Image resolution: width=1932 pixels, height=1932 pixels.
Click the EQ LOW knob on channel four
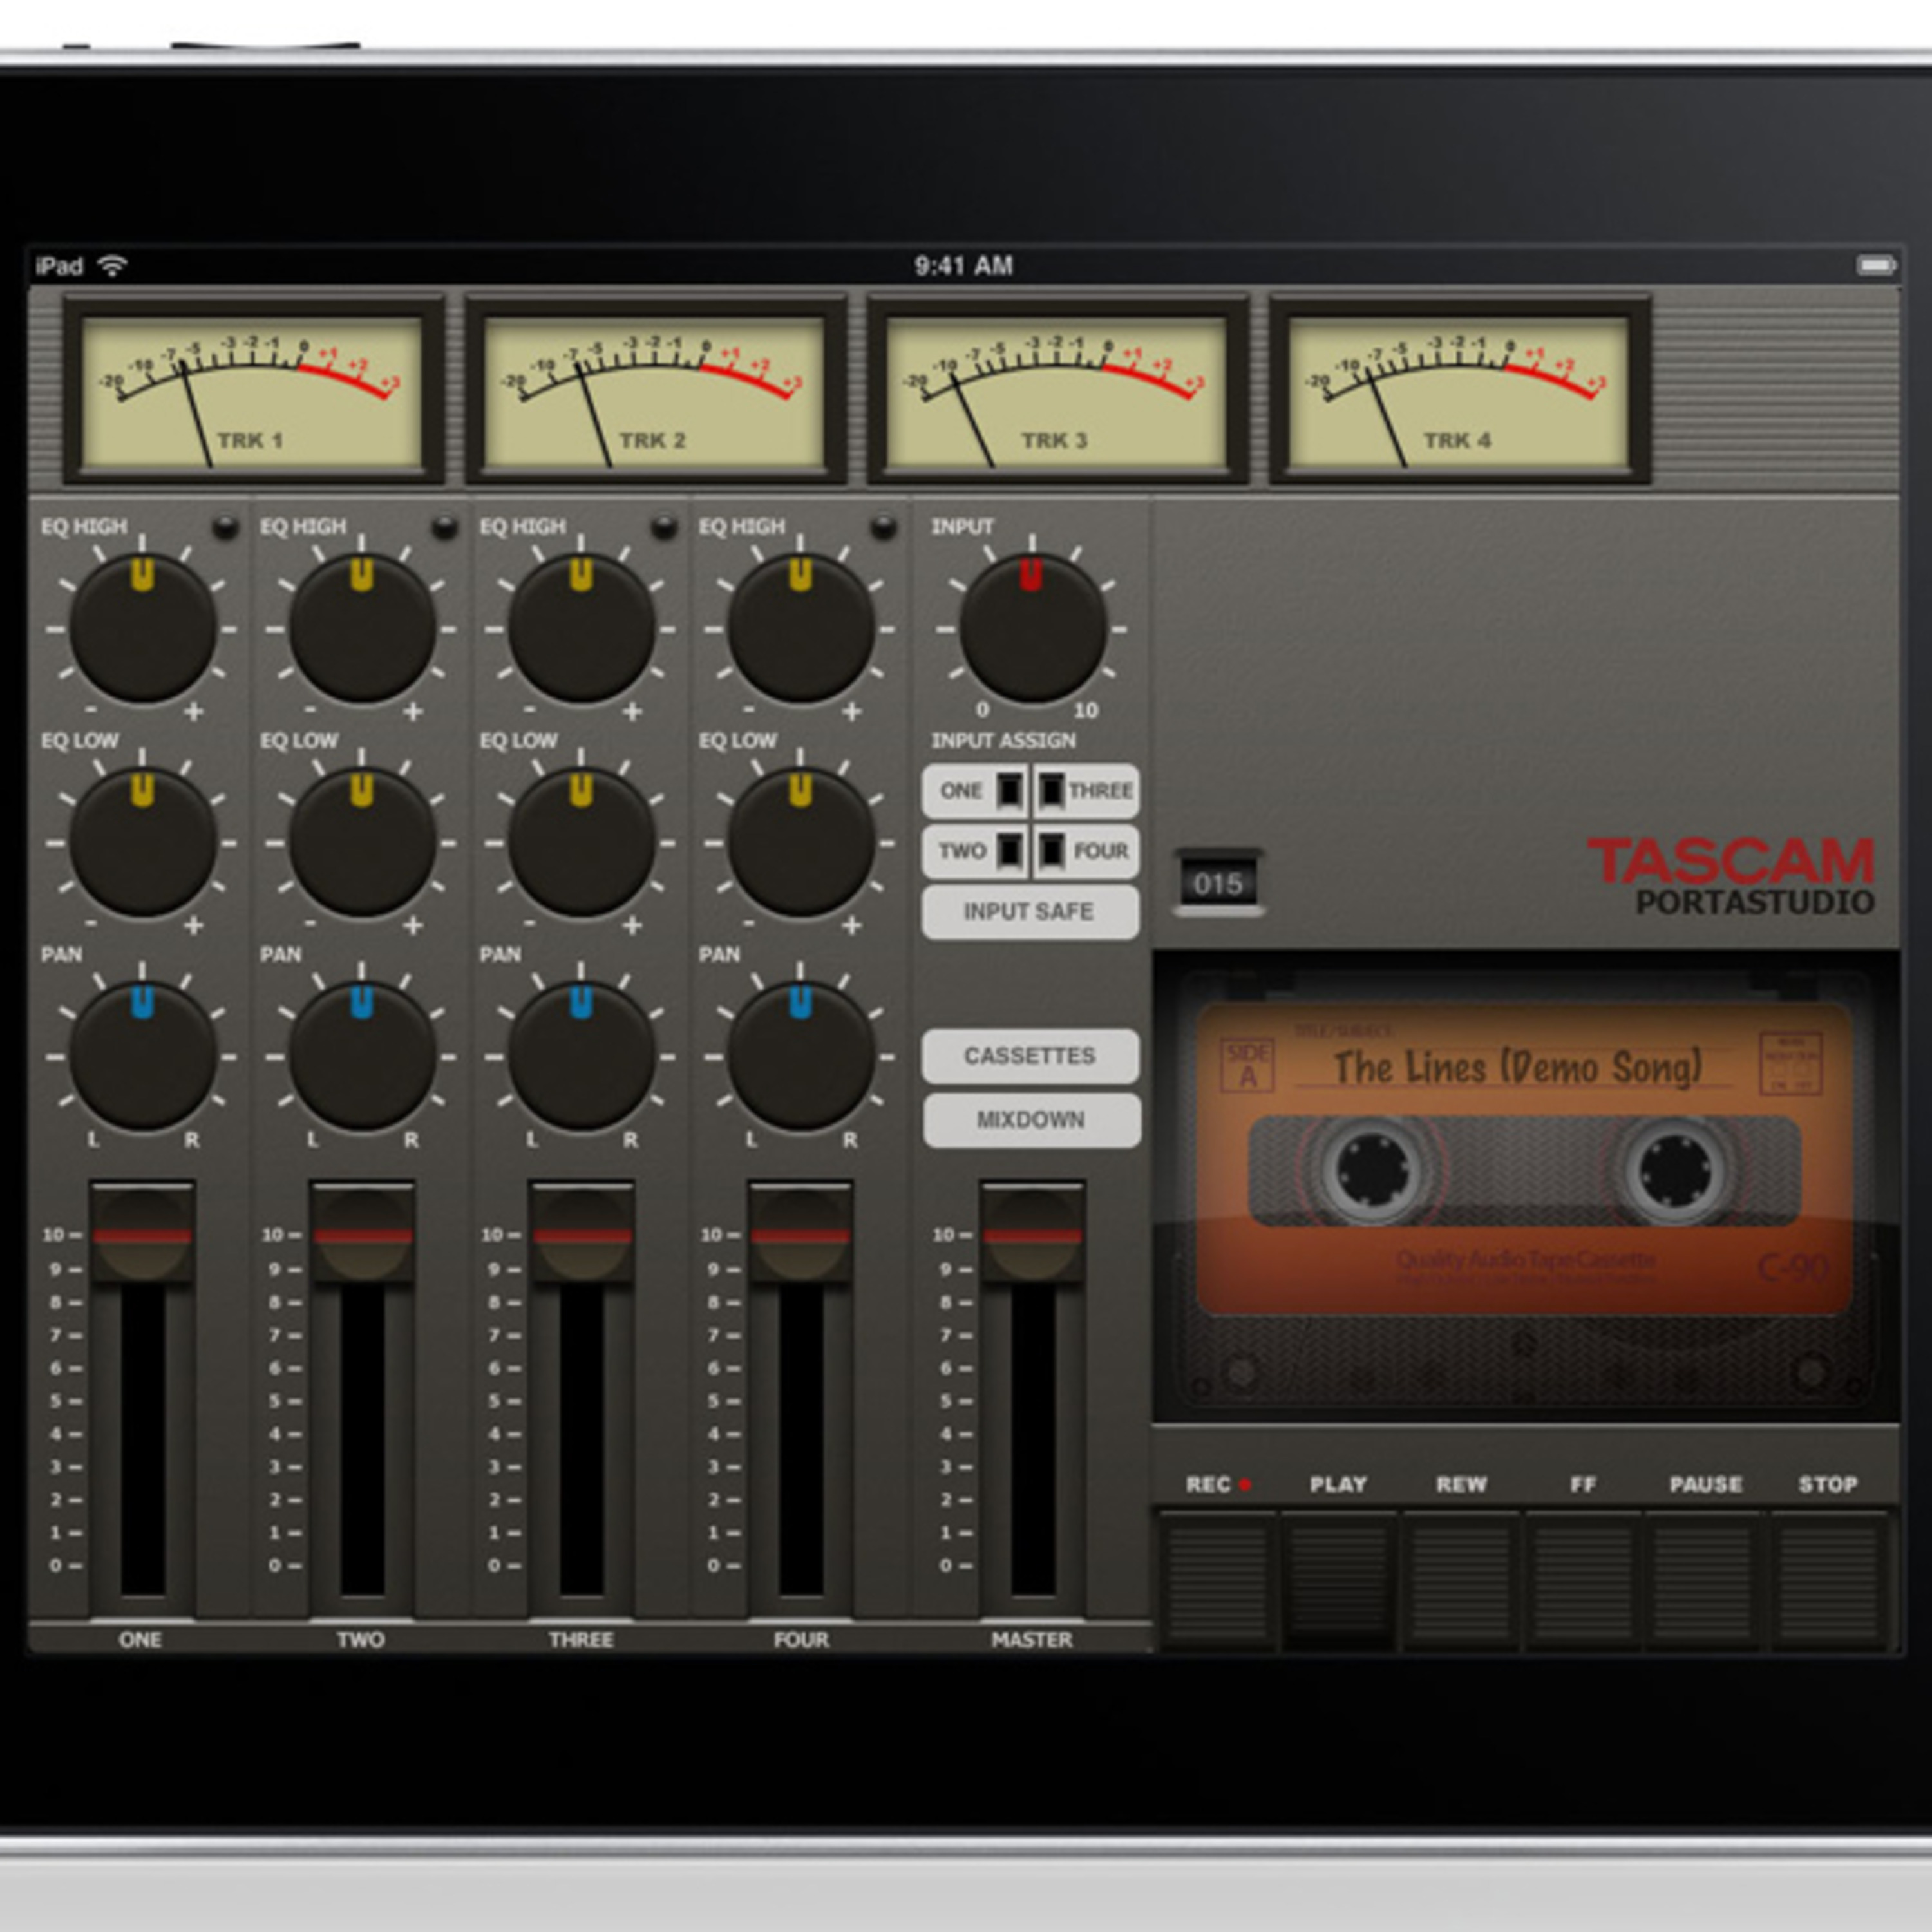tap(800, 842)
